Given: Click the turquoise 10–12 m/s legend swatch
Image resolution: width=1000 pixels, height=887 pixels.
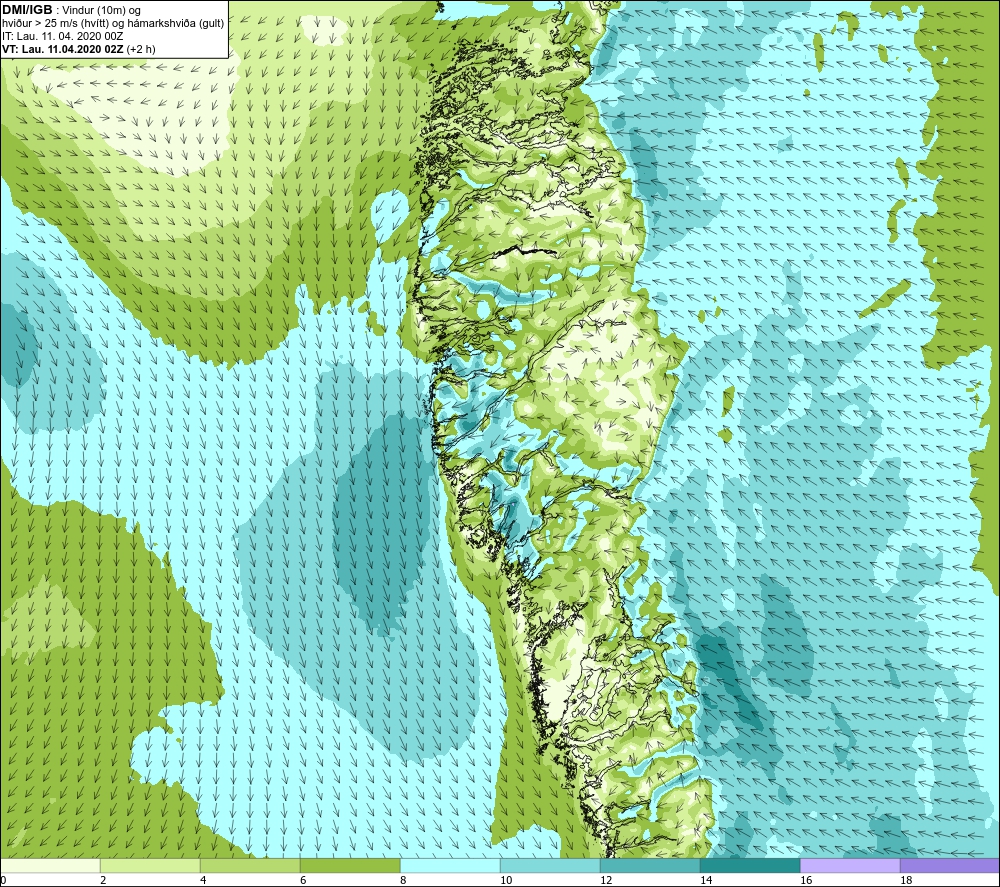Looking at the screenshot, I should pyautogui.click(x=550, y=865).
